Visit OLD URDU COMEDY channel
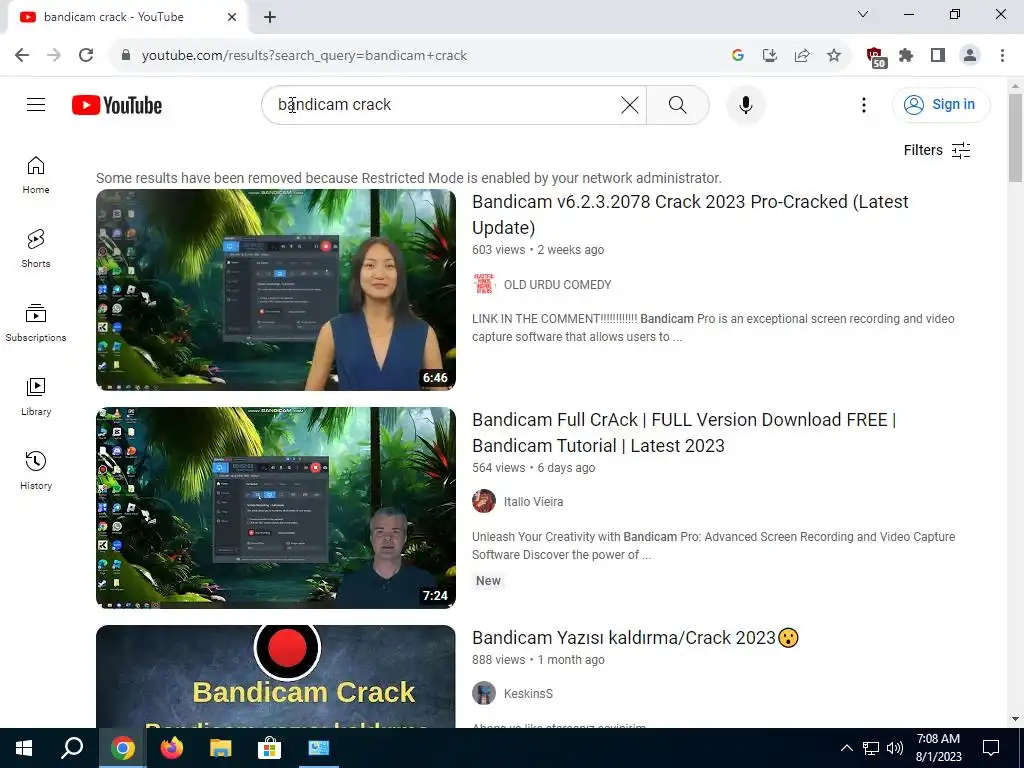The image size is (1024, 768). pyautogui.click(x=557, y=285)
